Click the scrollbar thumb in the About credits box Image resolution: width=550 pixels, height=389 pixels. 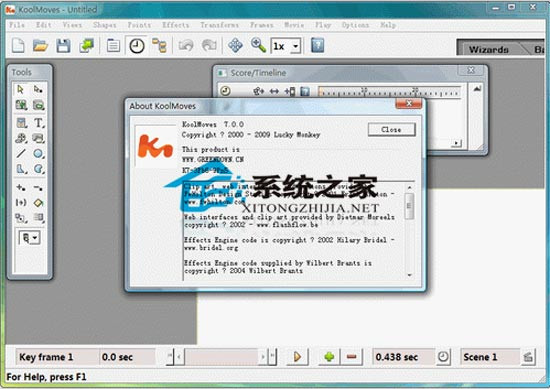point(409,206)
